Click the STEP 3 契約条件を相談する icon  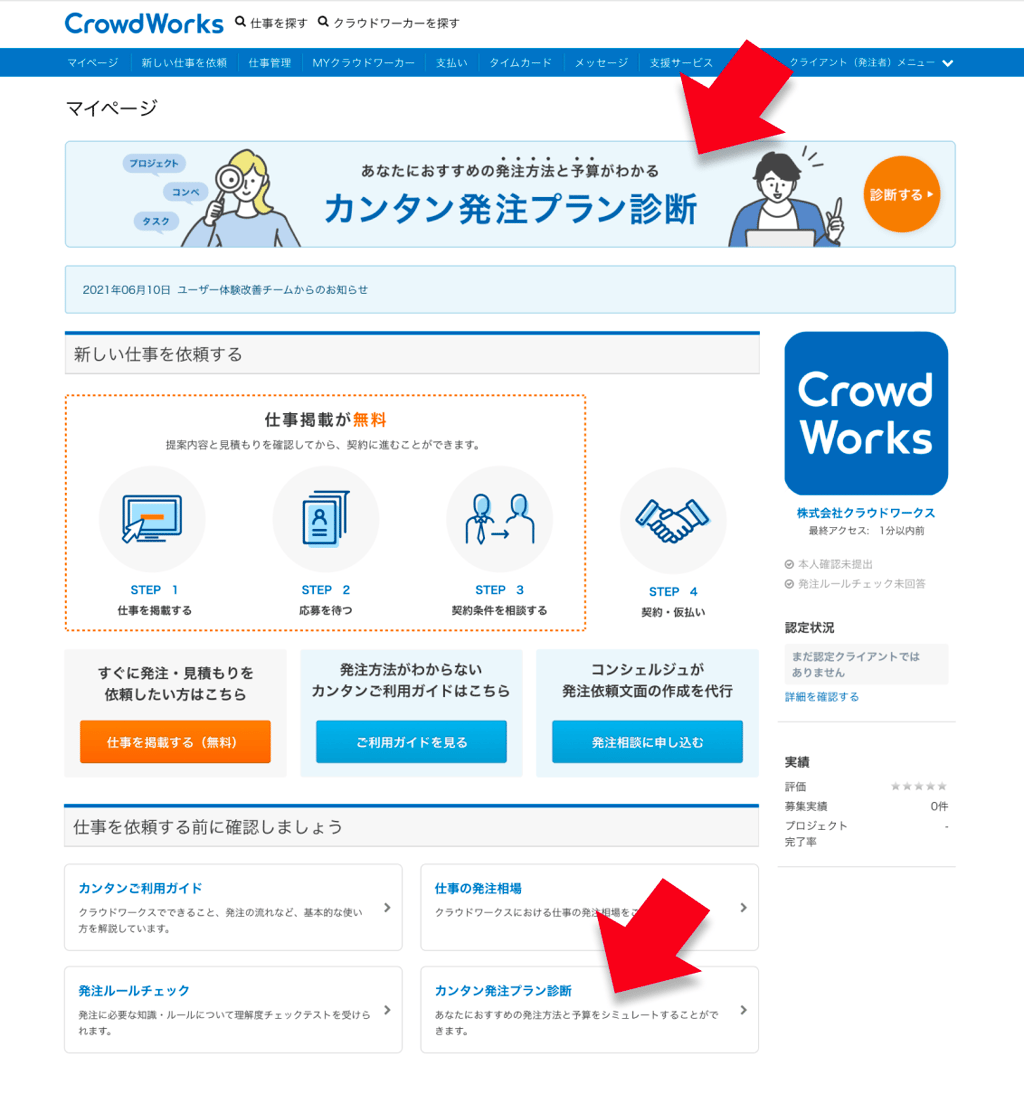tap(499, 518)
